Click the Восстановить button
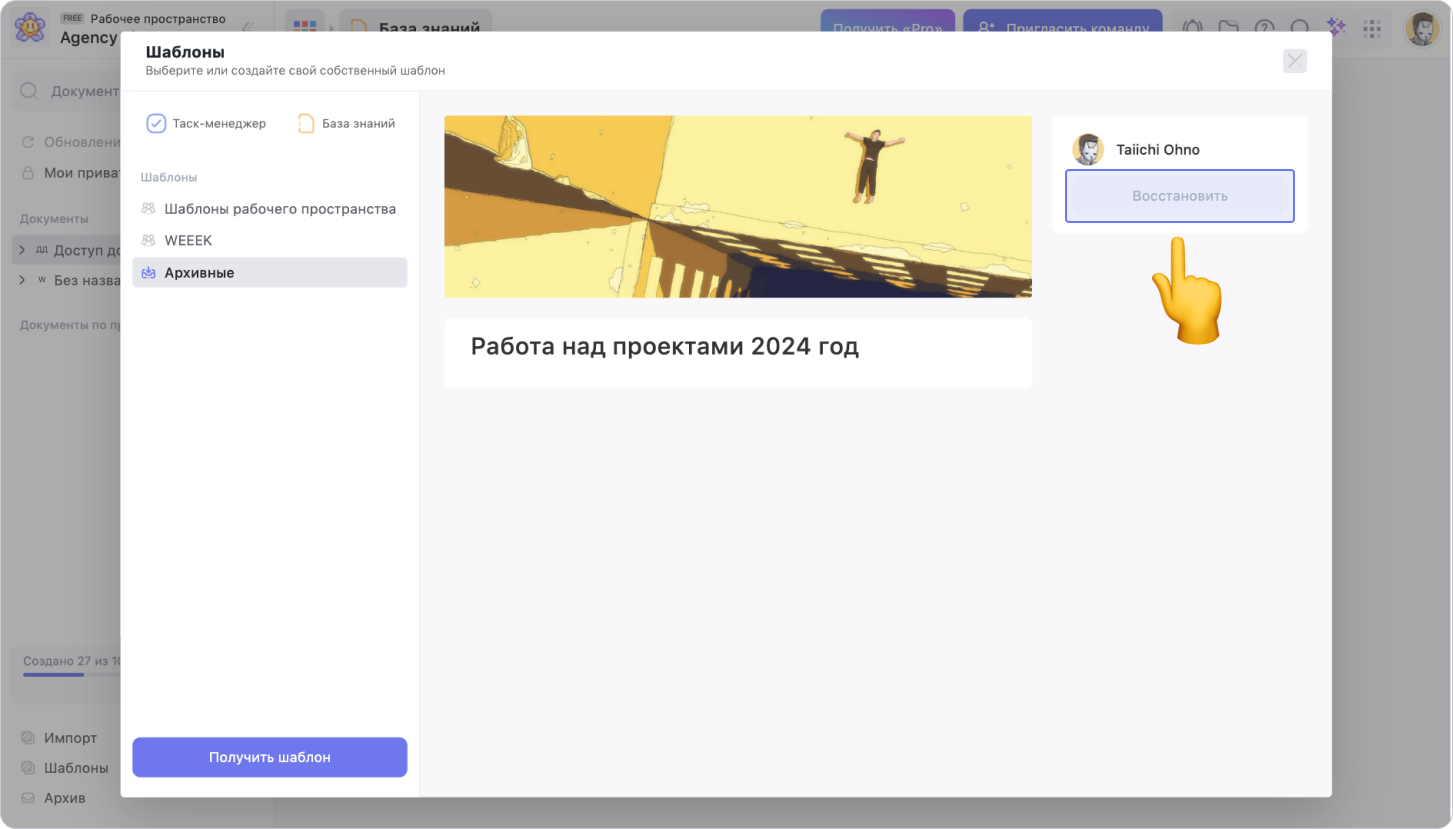 pos(1179,196)
